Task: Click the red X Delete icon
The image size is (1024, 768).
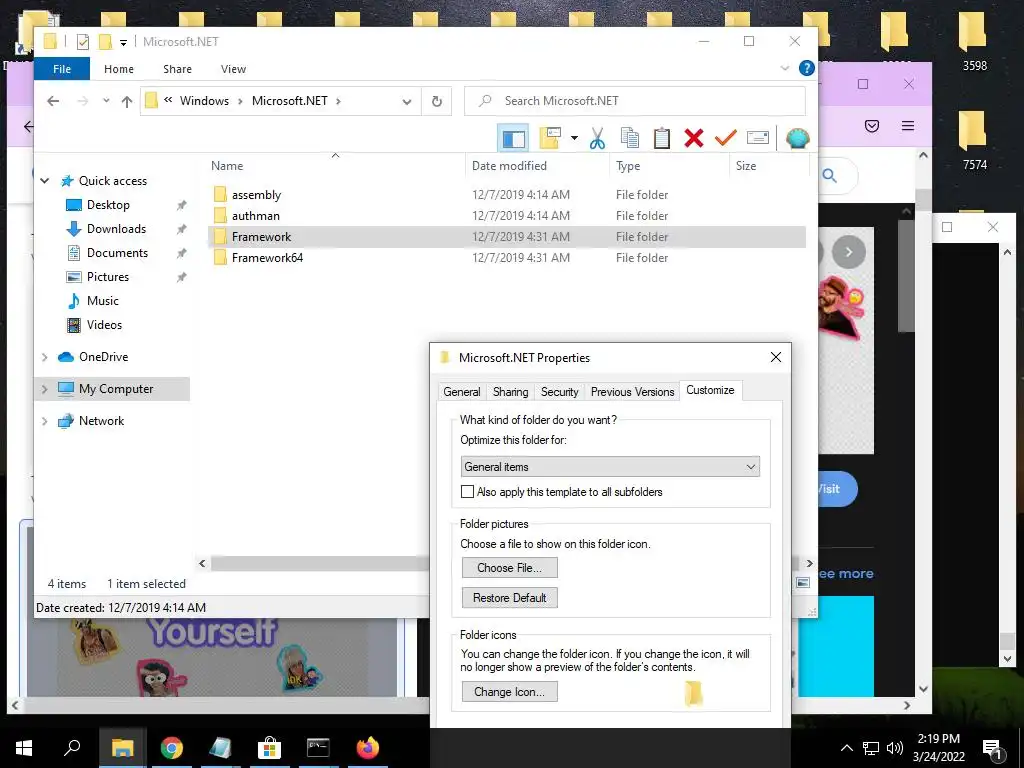Action: [x=694, y=138]
